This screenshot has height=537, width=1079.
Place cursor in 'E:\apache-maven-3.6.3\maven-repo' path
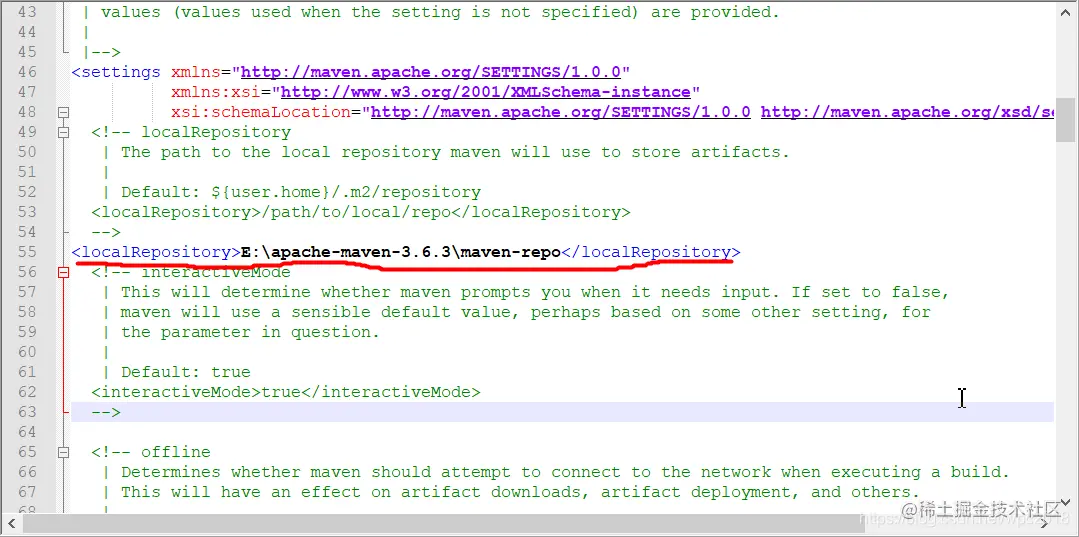pyautogui.click(x=400, y=252)
